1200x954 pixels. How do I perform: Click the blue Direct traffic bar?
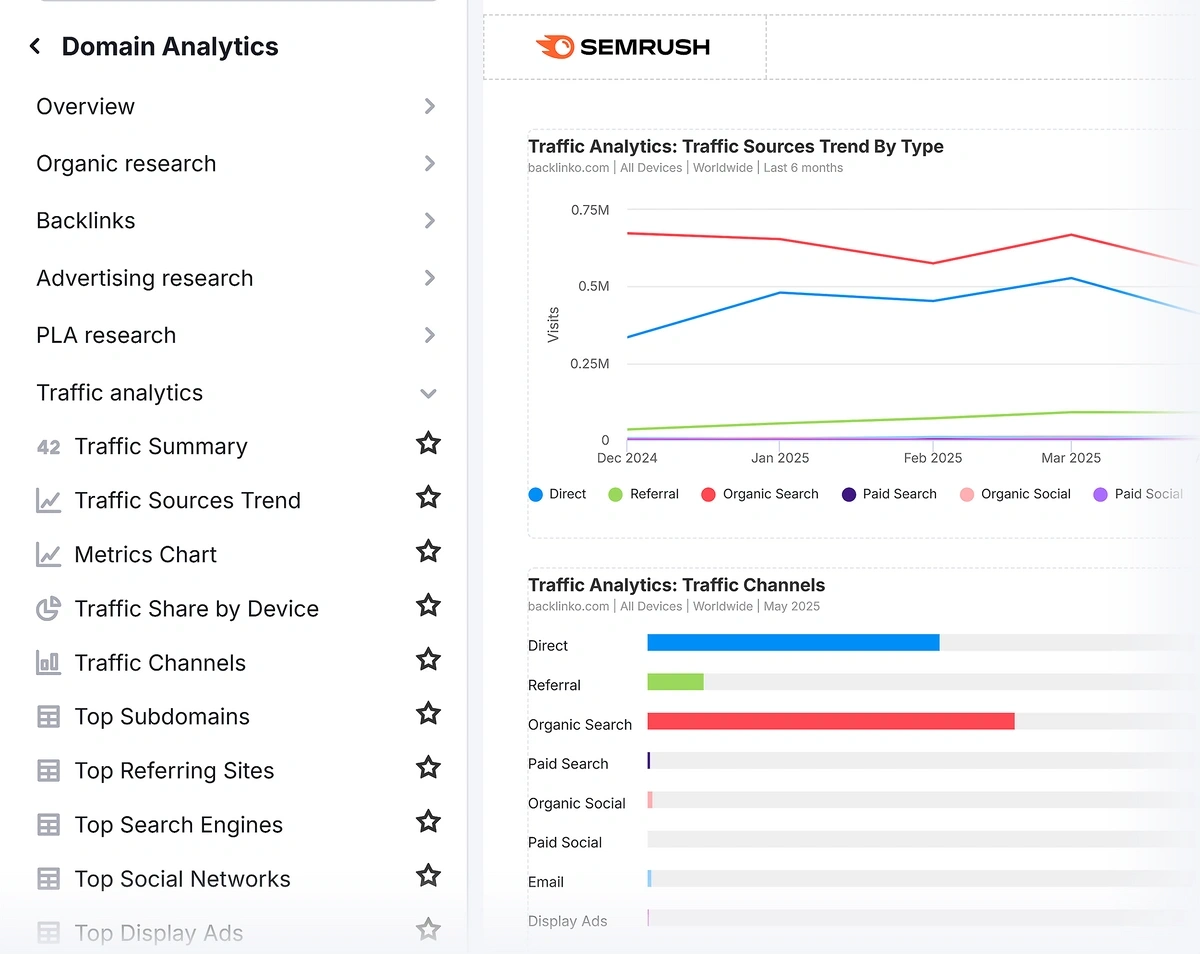coord(793,642)
